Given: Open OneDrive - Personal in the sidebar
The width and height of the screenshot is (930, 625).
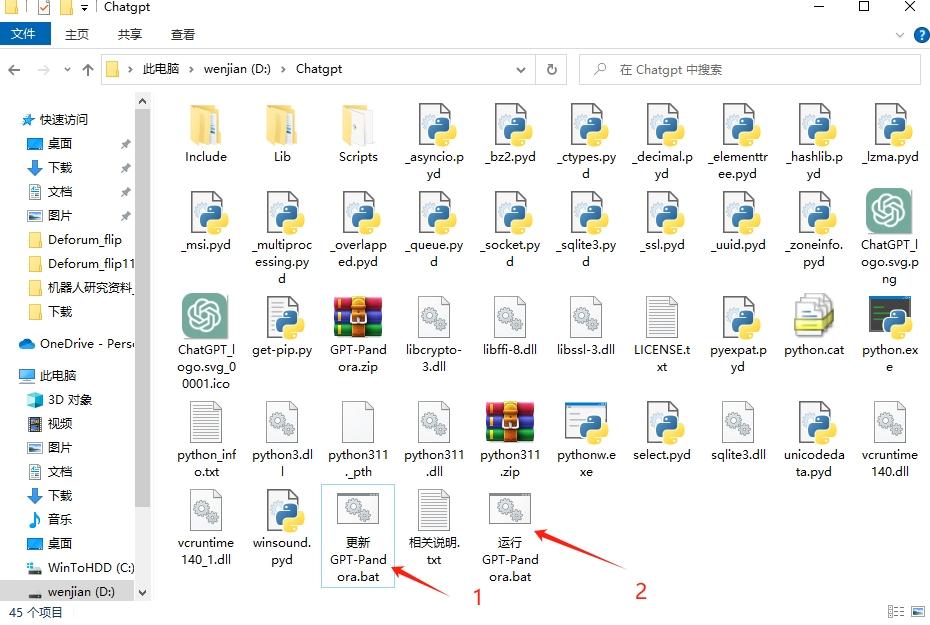Looking at the screenshot, I should [x=87, y=343].
